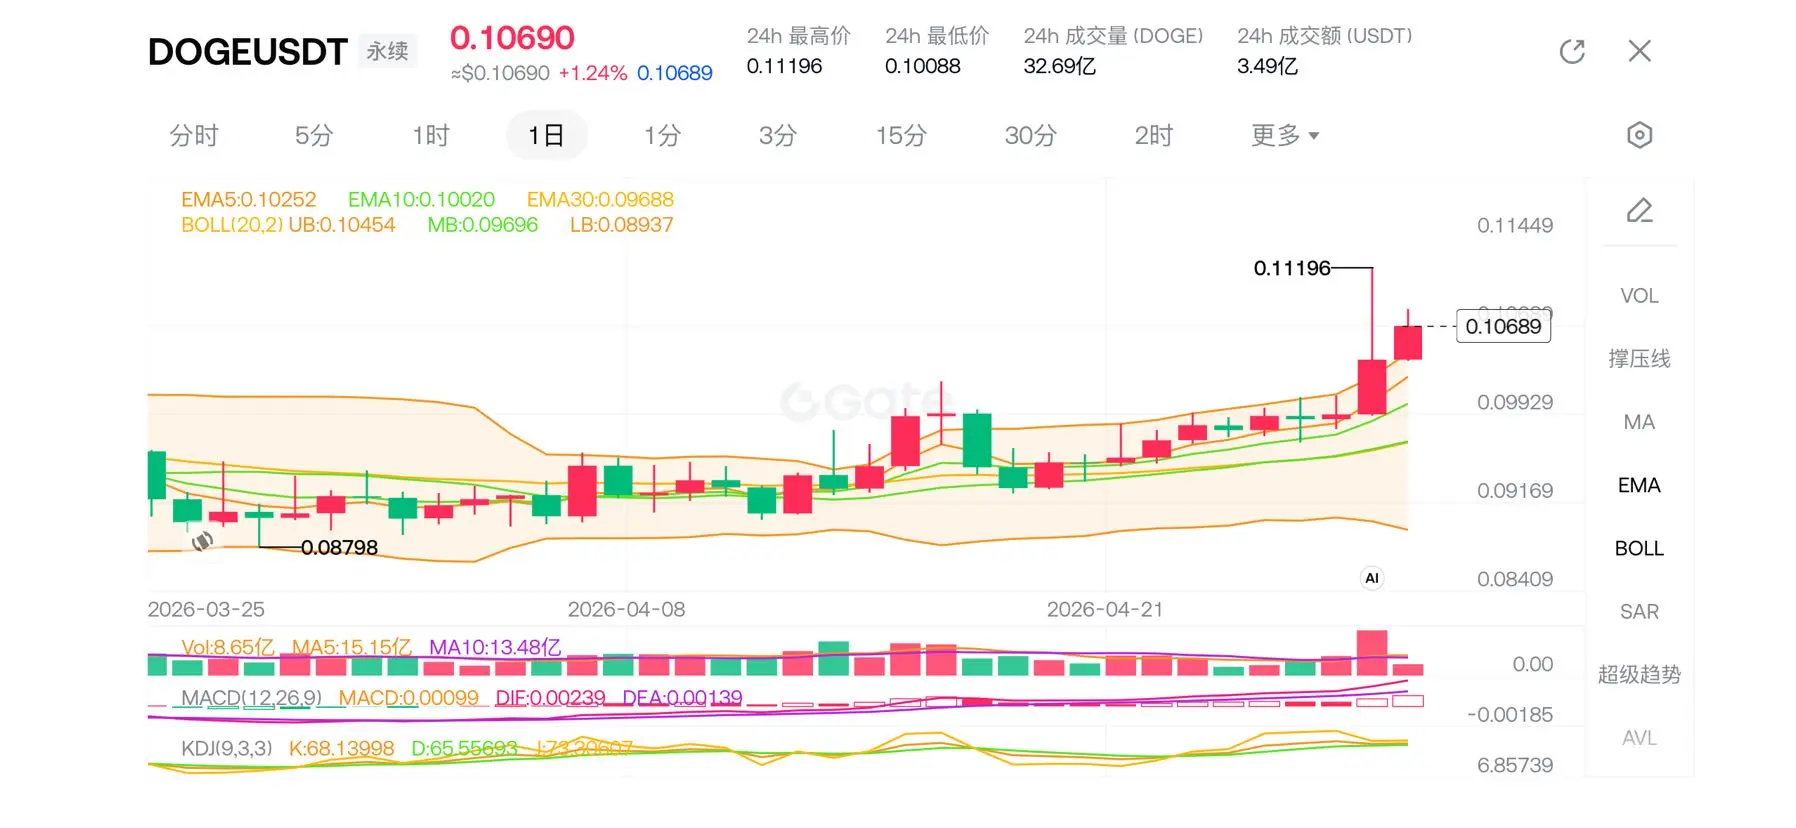Viewport: 1796px width, 828px height.
Task: Toggle the 超级趋势 supertrend indicator
Action: tap(1639, 675)
